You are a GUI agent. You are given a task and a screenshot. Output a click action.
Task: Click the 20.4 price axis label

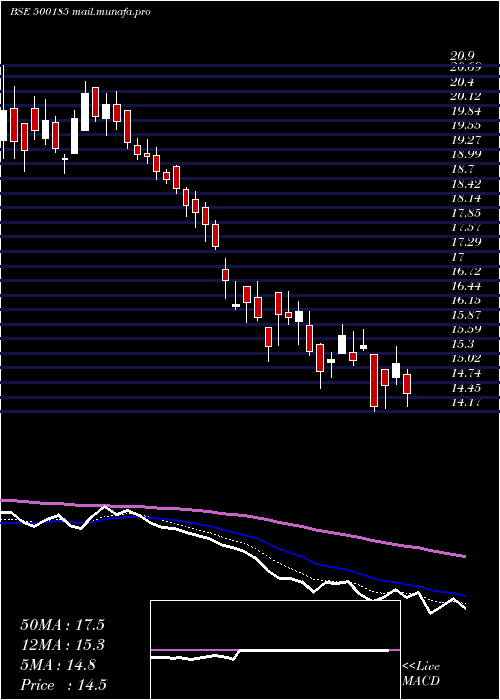click(x=462, y=82)
